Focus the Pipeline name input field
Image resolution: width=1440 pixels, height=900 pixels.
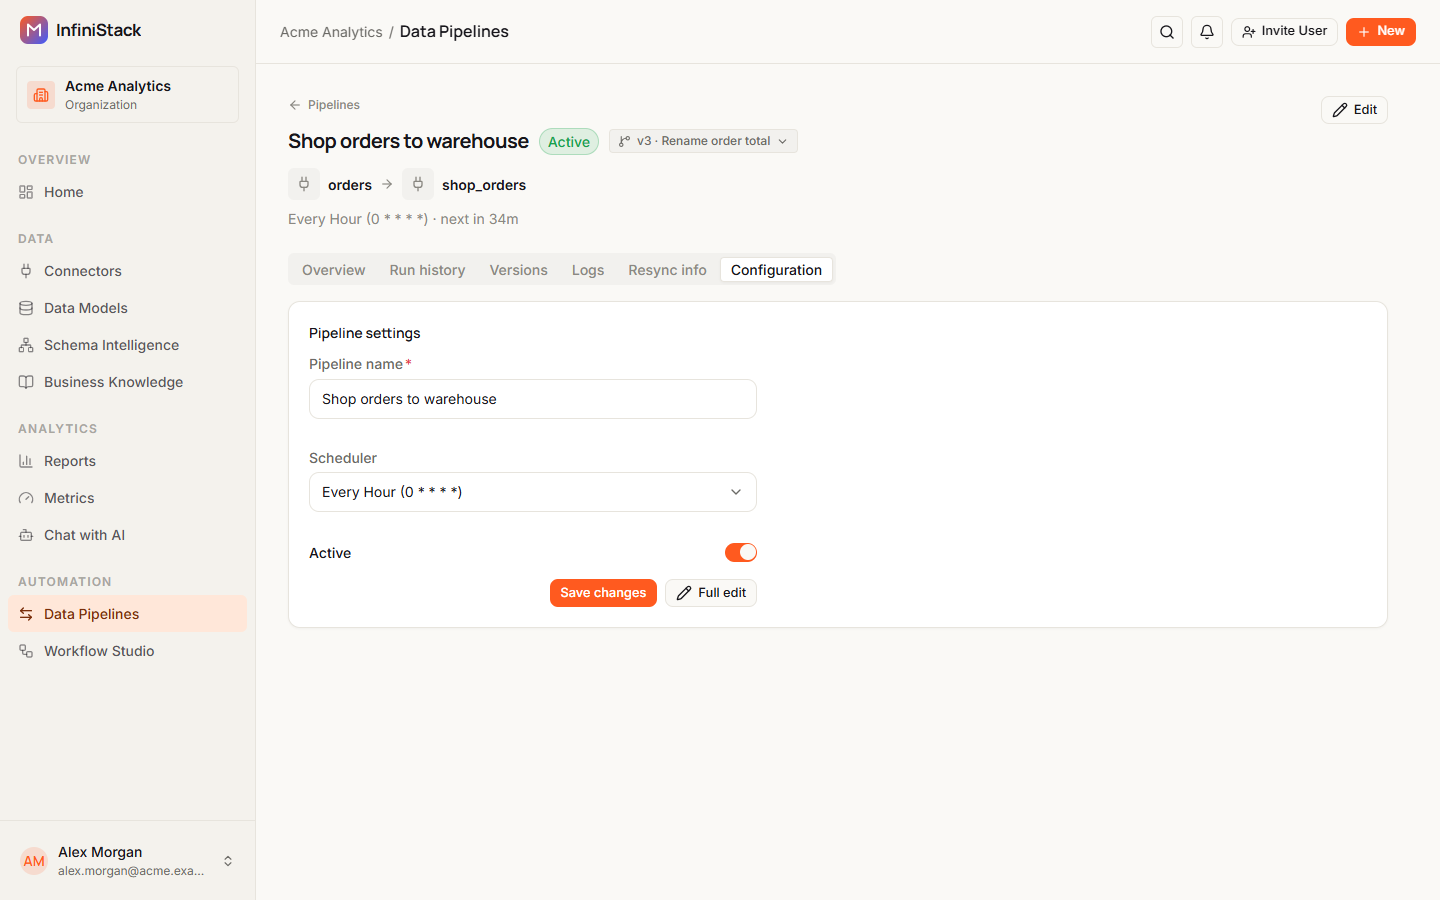click(533, 399)
